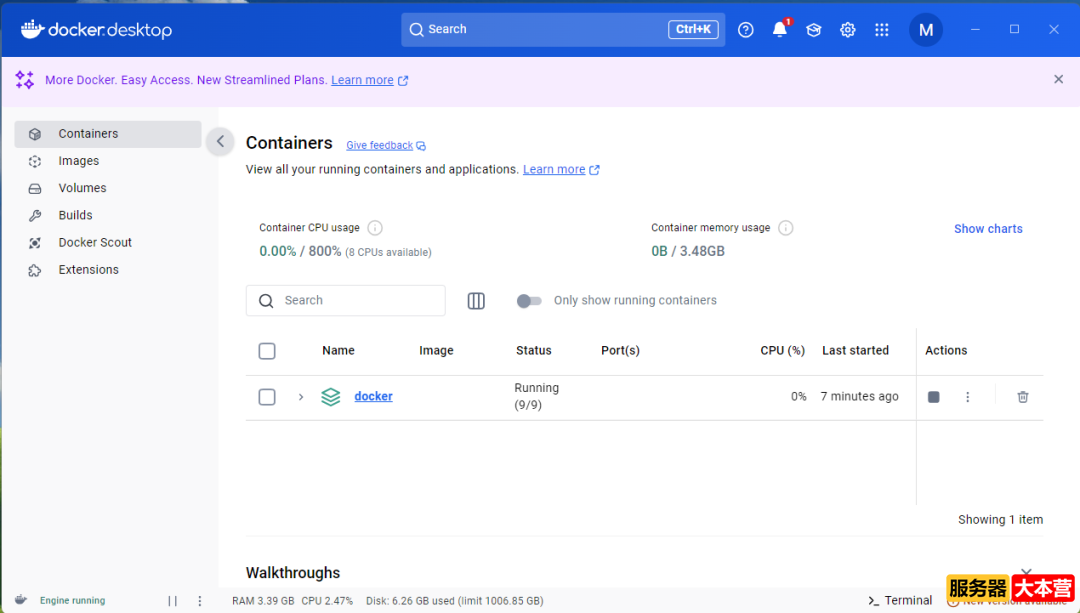This screenshot has height=613, width=1080.
Task: Tick the docker row checkbox
Action: (267, 397)
